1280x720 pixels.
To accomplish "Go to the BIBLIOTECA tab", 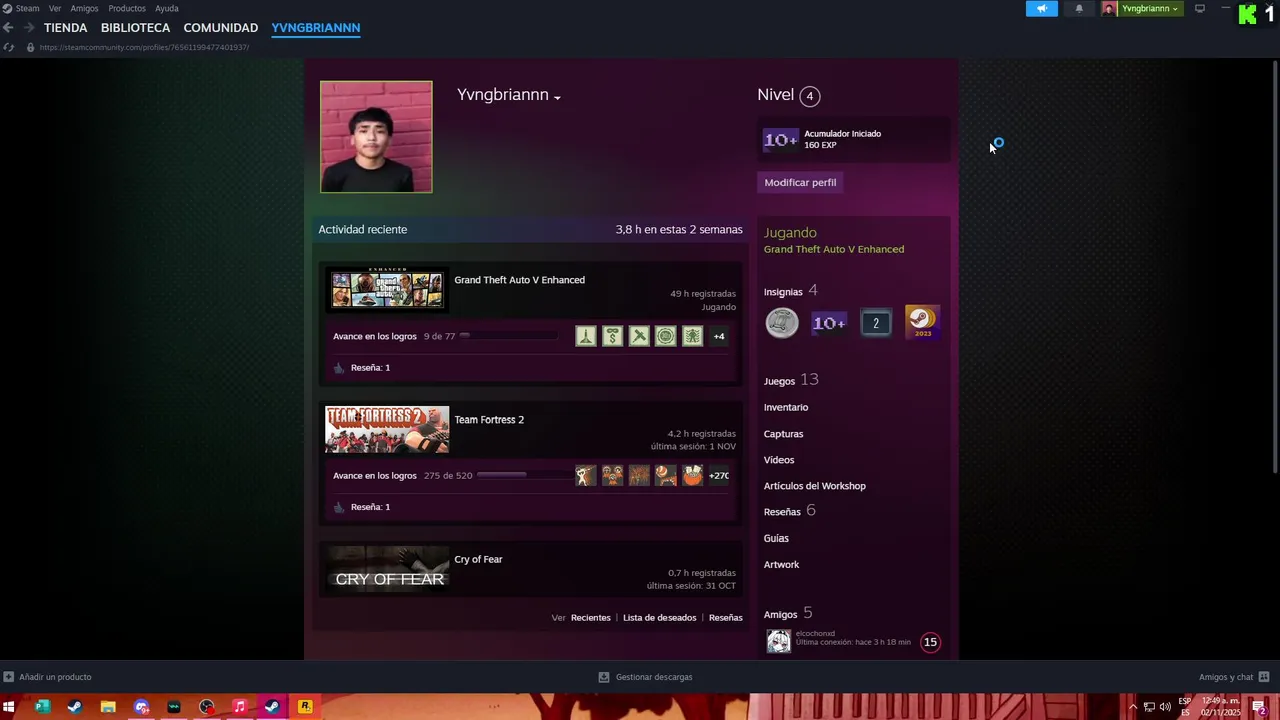I will [135, 28].
